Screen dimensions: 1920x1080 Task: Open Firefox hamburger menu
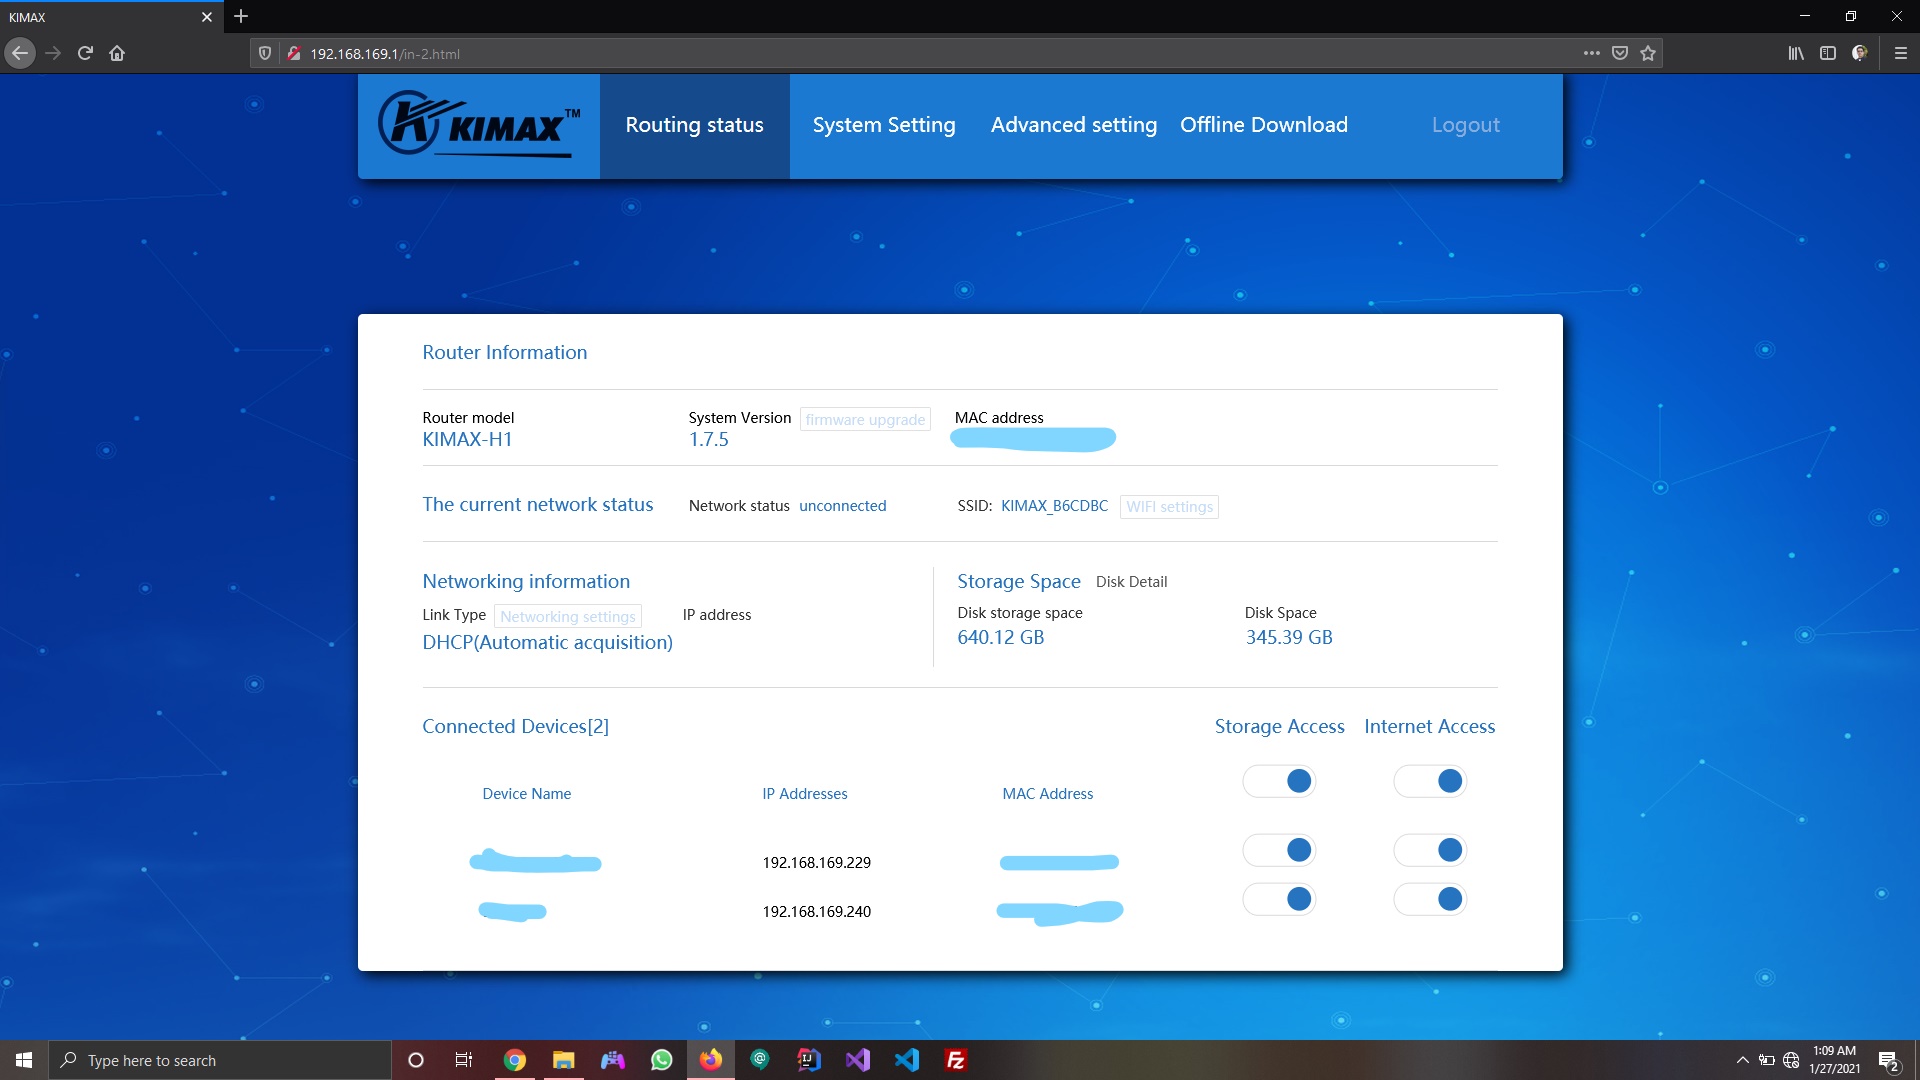click(1901, 53)
